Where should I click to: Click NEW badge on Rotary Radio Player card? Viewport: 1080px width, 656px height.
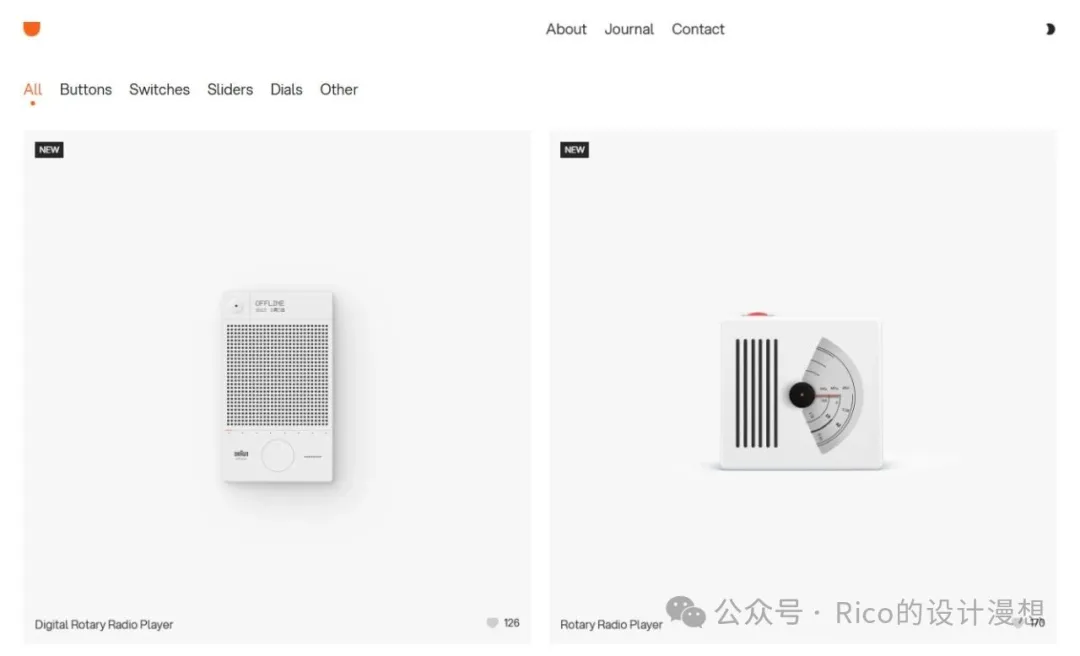574,150
